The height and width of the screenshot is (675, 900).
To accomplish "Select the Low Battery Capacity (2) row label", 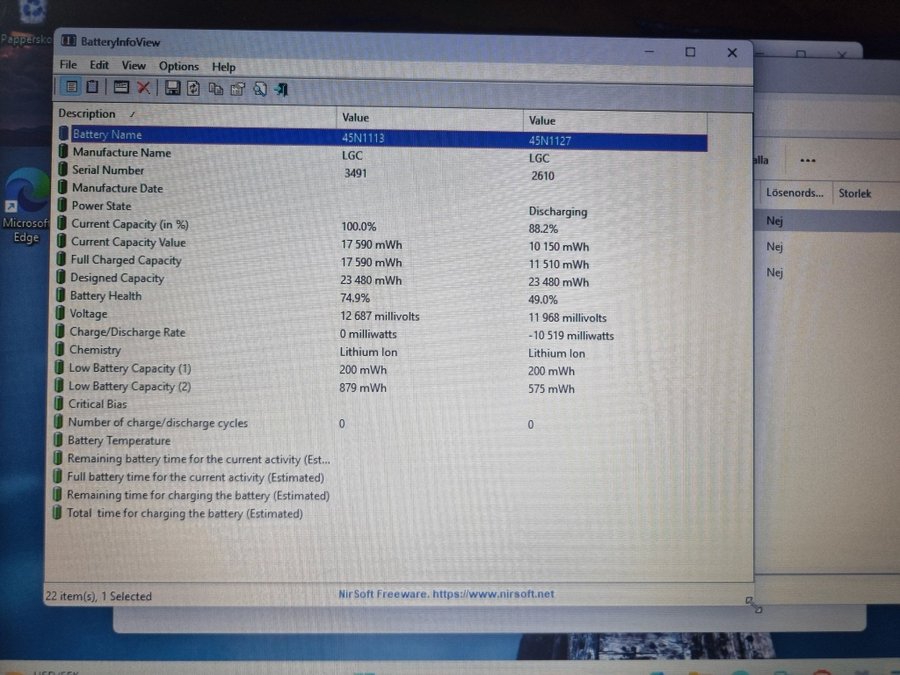I will coord(130,386).
